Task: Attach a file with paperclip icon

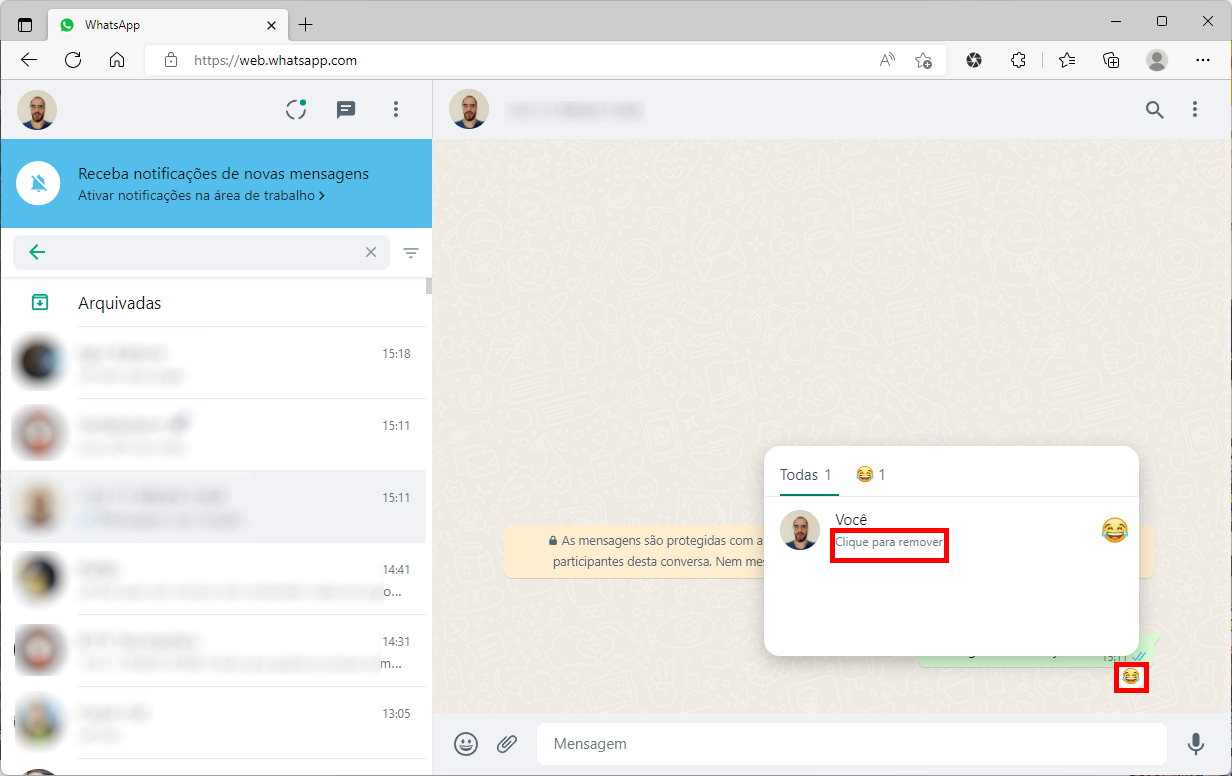Action: point(507,744)
